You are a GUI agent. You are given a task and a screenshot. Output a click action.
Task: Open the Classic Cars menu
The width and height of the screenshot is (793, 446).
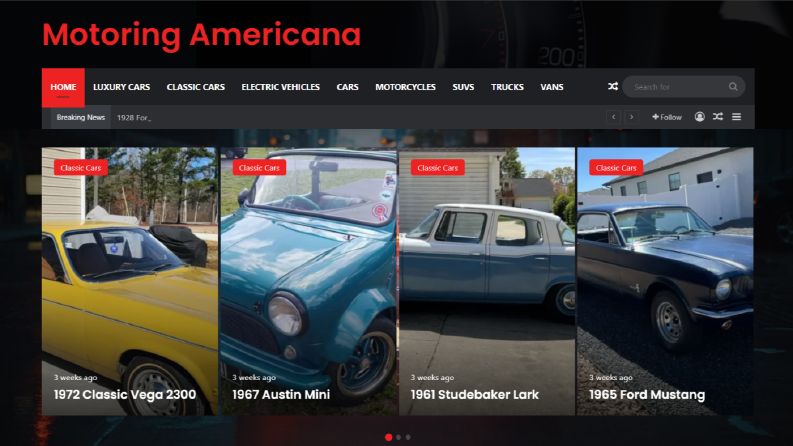click(x=196, y=87)
